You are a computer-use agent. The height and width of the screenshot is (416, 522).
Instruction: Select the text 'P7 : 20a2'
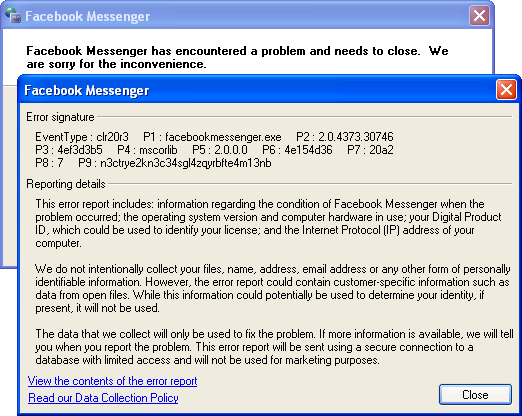pos(370,150)
